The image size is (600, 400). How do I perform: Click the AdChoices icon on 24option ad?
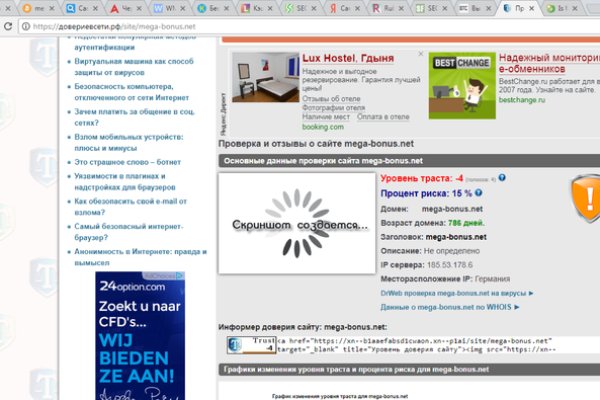coord(180,275)
